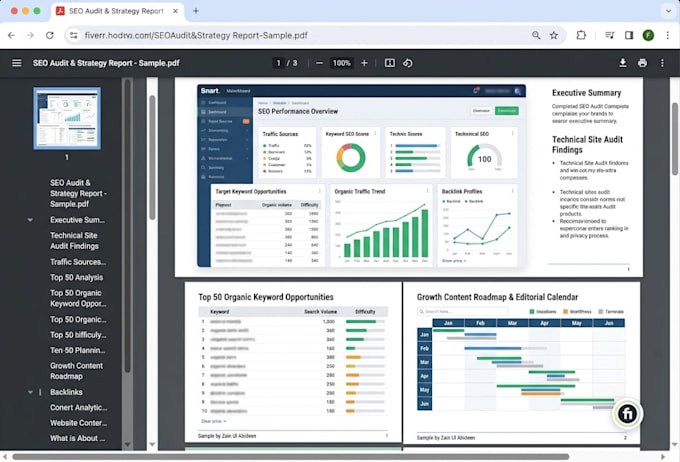Open the media control playlist icon
Image resolution: width=680 pixels, height=462 pixels.
[610, 36]
